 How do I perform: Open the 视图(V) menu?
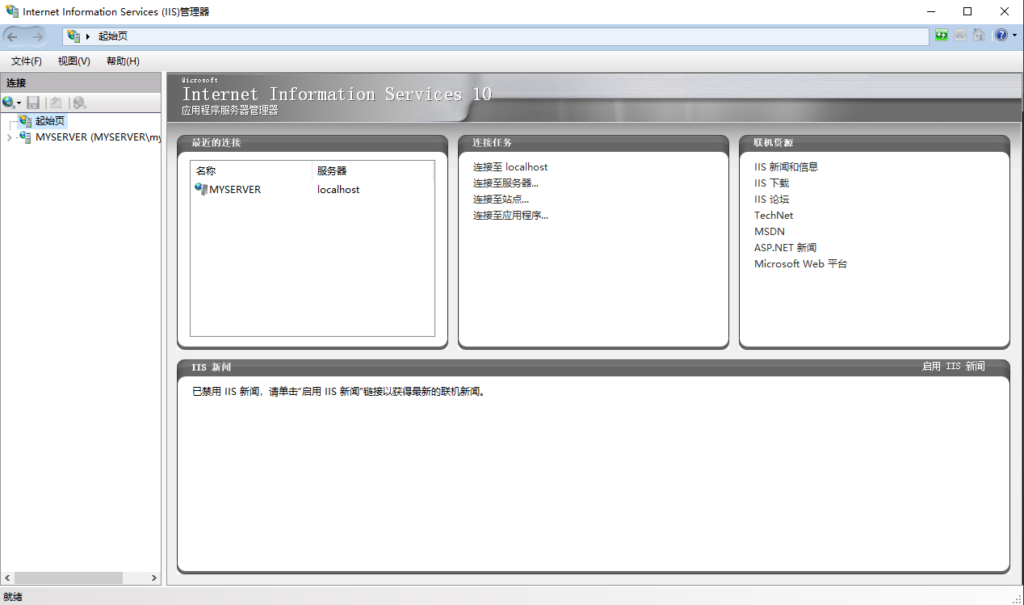pyautogui.click(x=74, y=61)
